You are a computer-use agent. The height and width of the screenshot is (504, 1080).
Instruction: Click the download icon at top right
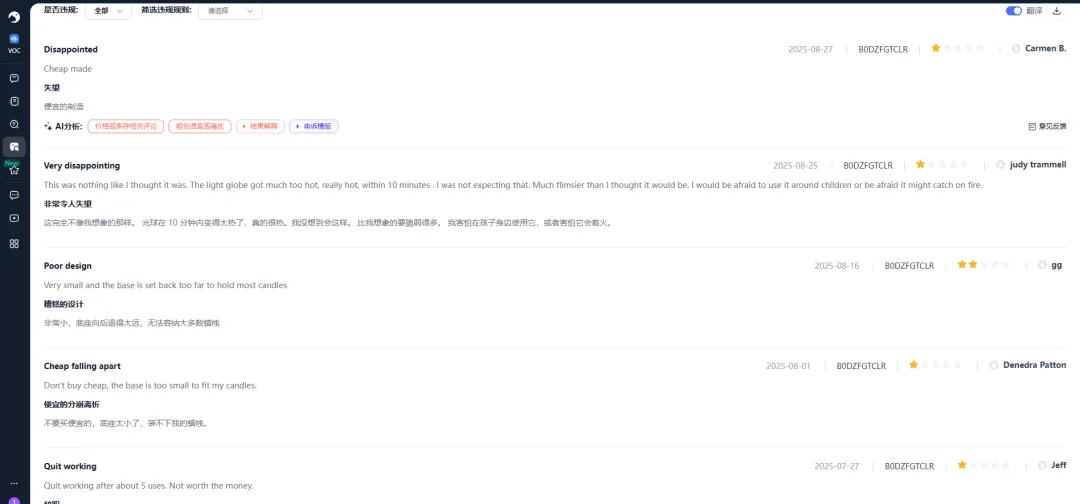1057,10
